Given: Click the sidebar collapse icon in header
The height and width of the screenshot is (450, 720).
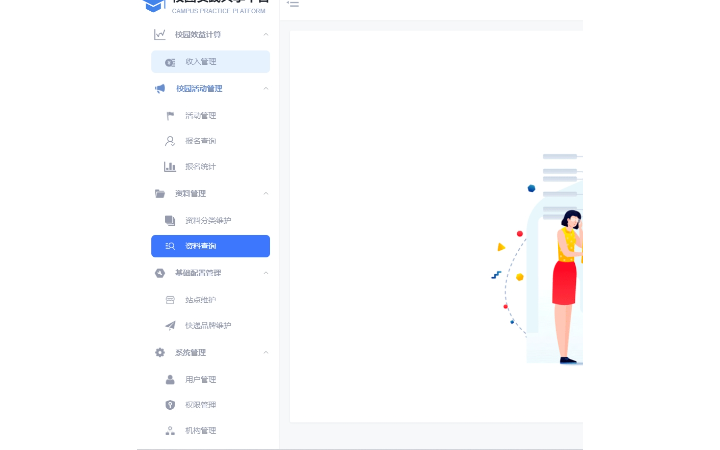Looking at the screenshot, I should pyautogui.click(x=292, y=4).
